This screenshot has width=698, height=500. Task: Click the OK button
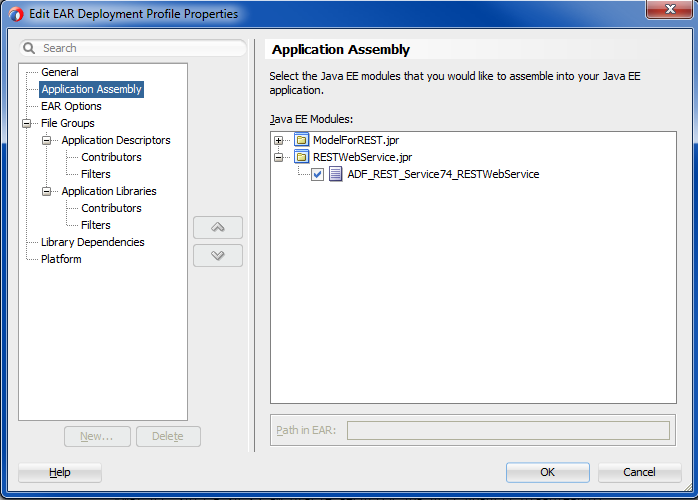(x=548, y=472)
